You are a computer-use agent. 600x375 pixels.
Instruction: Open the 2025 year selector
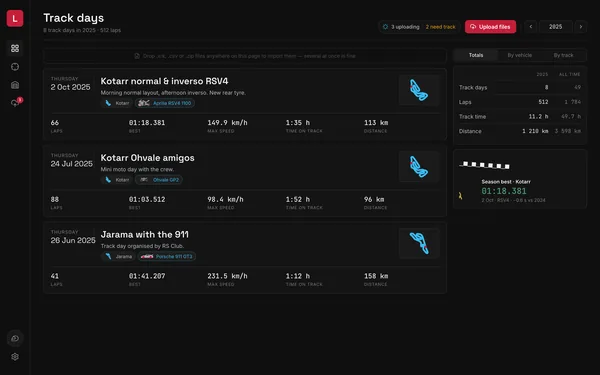[556, 27]
